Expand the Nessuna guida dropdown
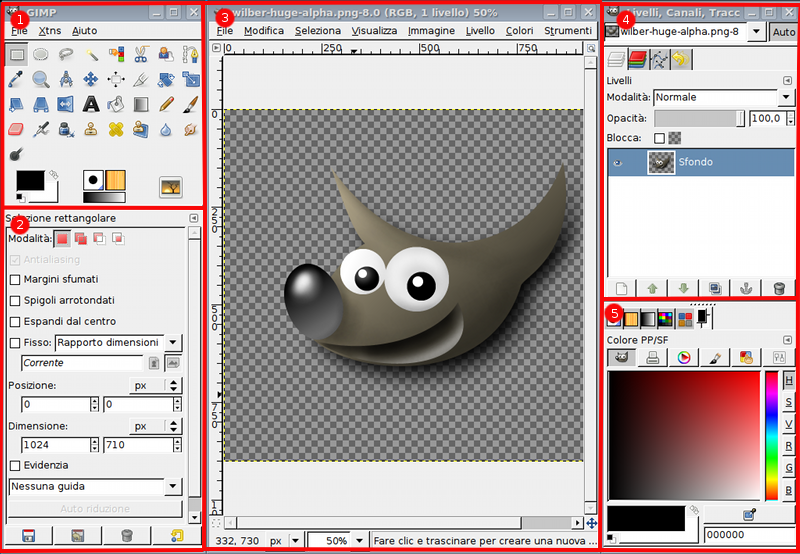The width and height of the screenshot is (800, 554). click(173, 486)
